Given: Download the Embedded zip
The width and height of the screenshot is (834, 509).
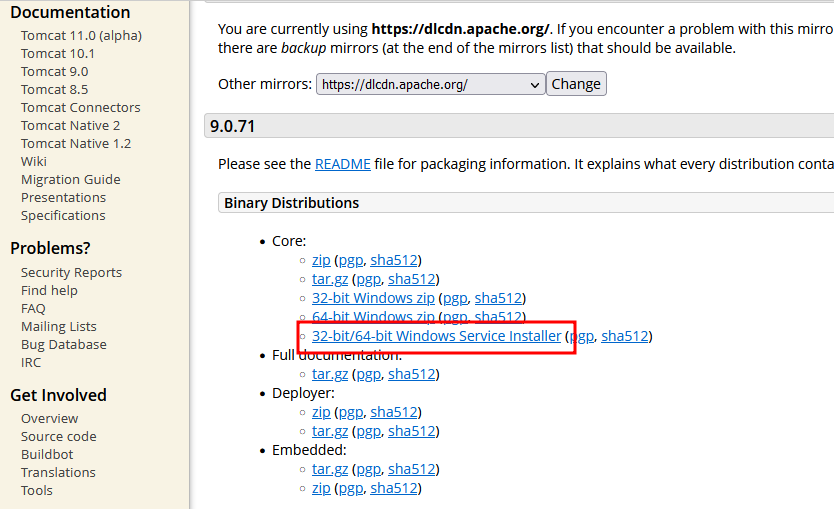Looking at the screenshot, I should coord(321,489).
